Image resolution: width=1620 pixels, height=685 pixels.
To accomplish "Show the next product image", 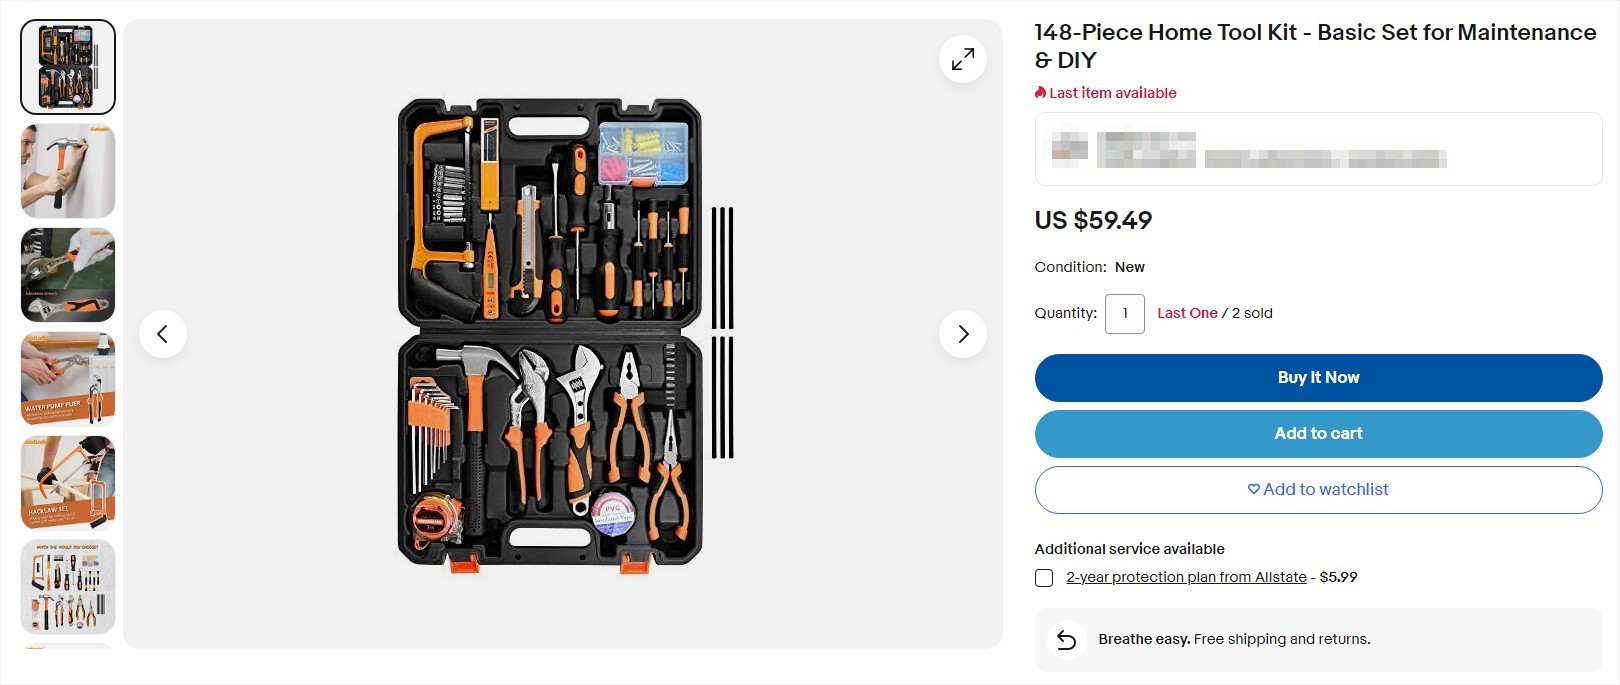I will coord(963,333).
